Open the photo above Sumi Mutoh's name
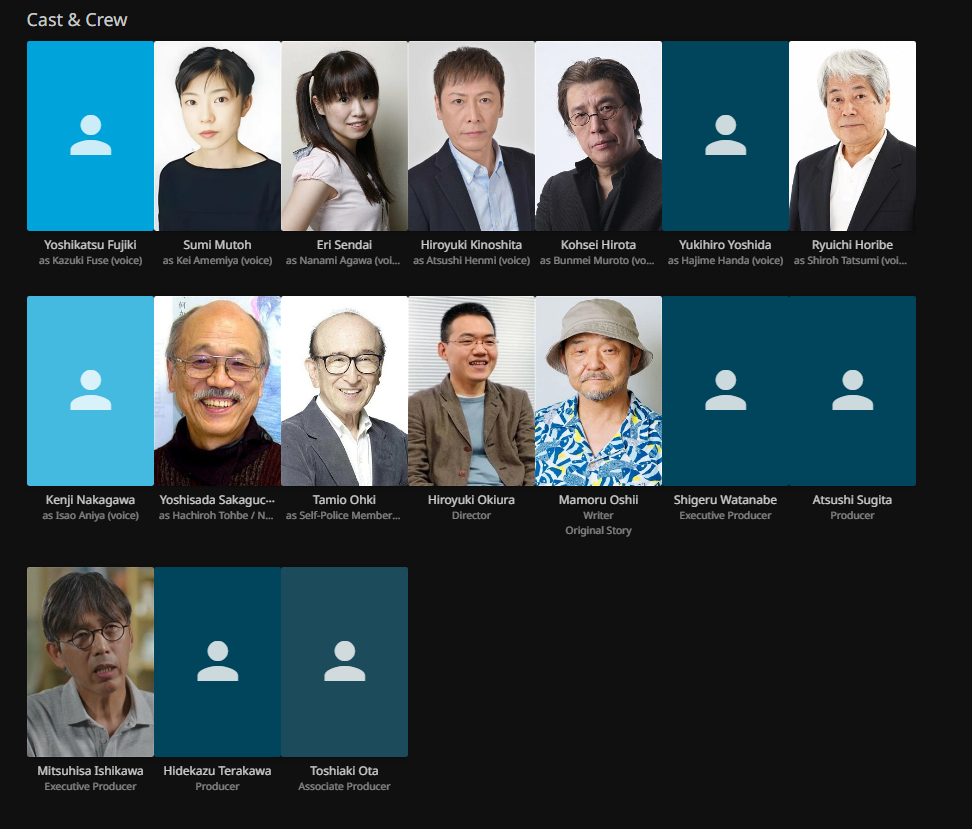 217,136
